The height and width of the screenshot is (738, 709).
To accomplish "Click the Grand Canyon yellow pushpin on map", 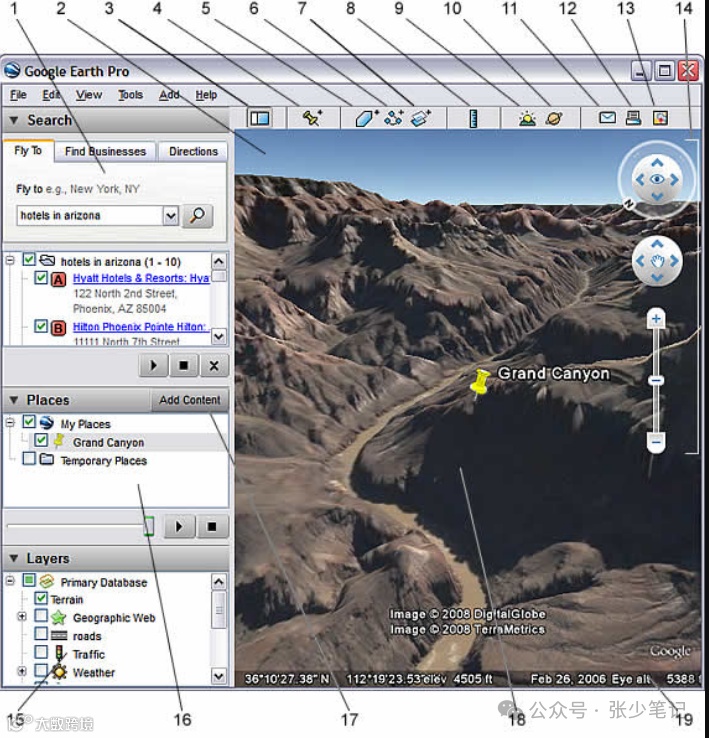I will (480, 382).
